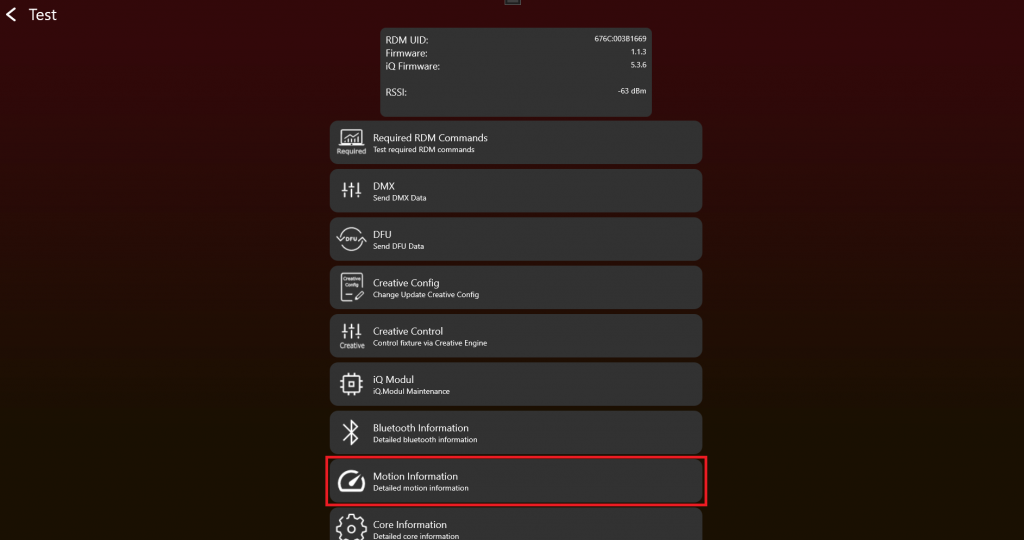Click the back arrow next to Test
Viewport: 1024px width, 540px height.
click(x=11, y=14)
